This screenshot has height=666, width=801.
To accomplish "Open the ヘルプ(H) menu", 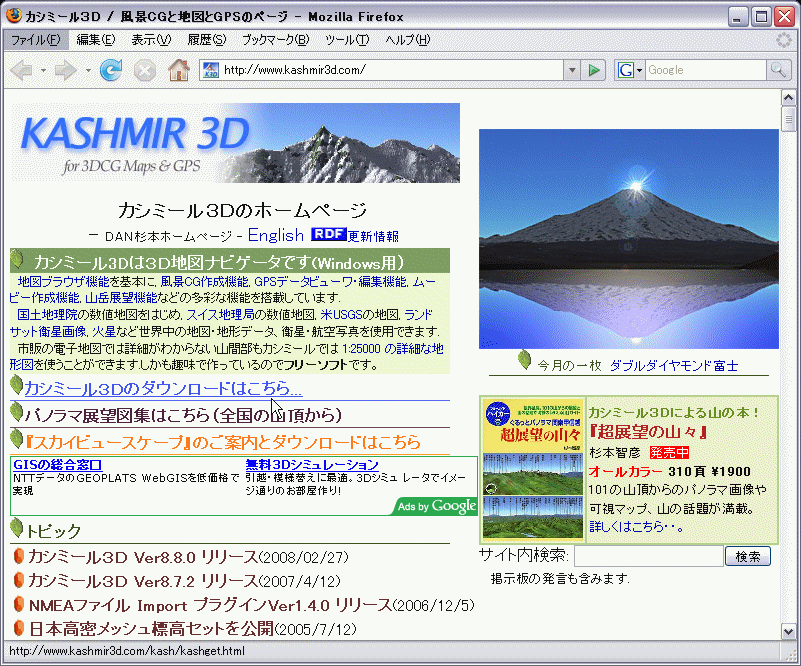I will pos(408,40).
